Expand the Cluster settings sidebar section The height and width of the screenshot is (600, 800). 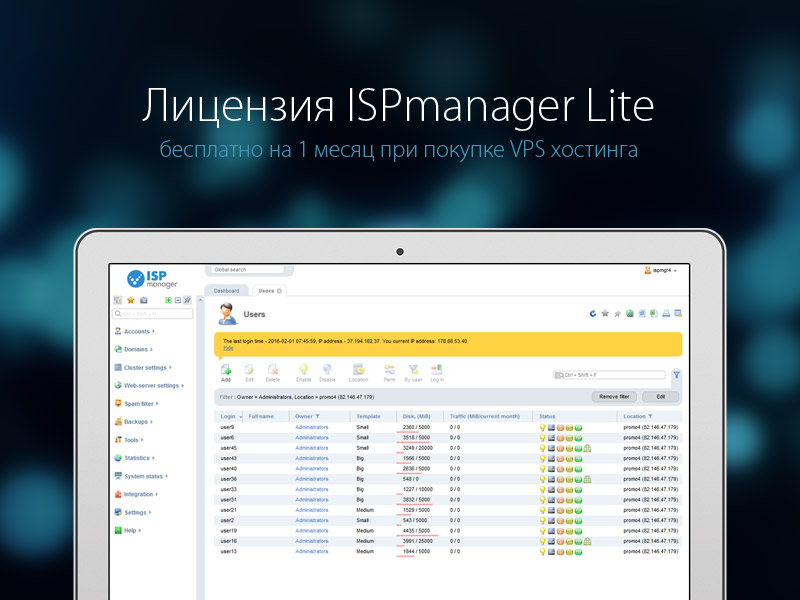pos(143,367)
